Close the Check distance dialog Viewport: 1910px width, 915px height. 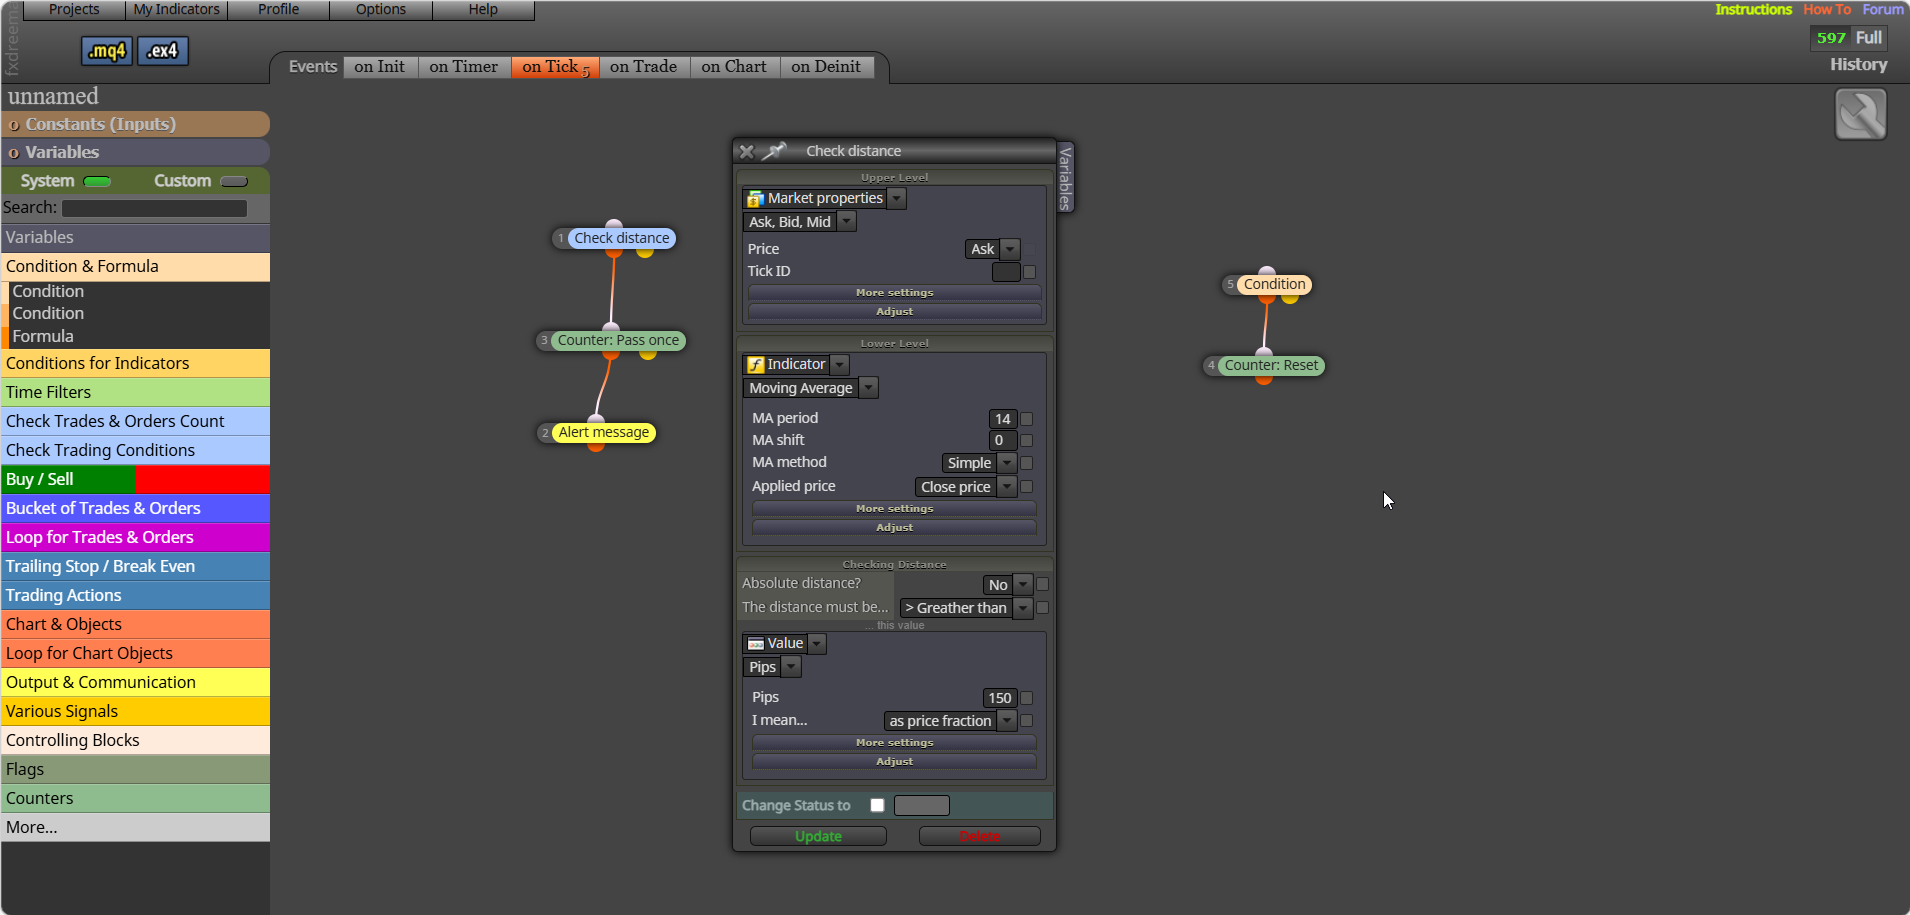[x=746, y=151]
